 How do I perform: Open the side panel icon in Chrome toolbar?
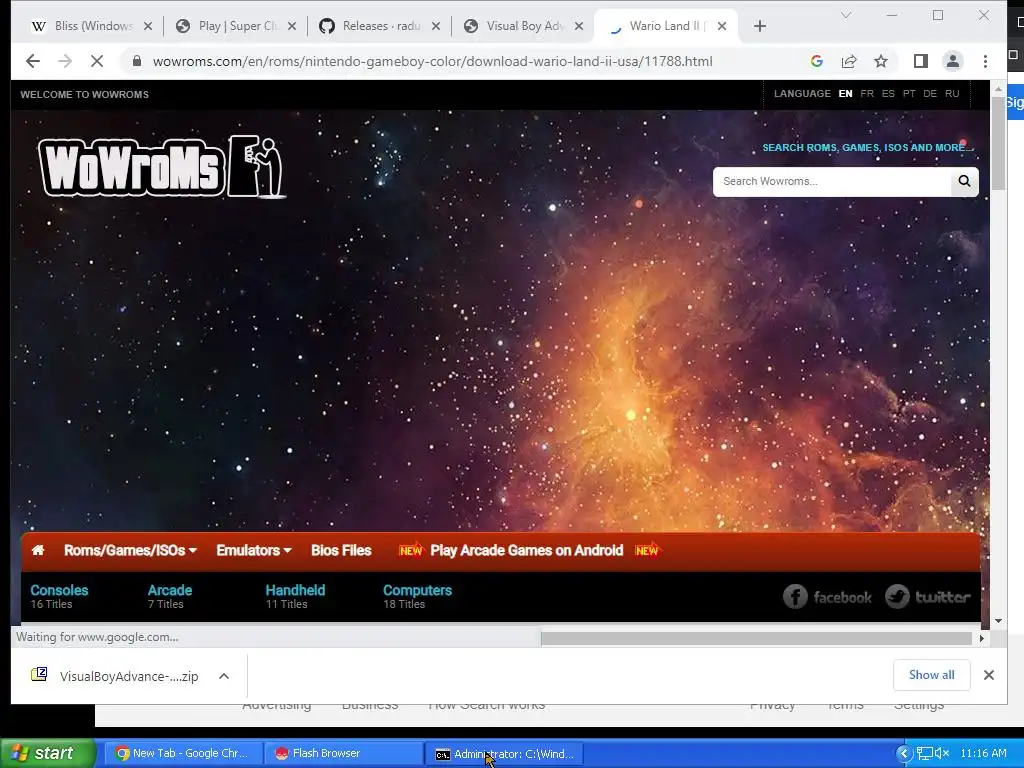pyautogui.click(x=921, y=61)
